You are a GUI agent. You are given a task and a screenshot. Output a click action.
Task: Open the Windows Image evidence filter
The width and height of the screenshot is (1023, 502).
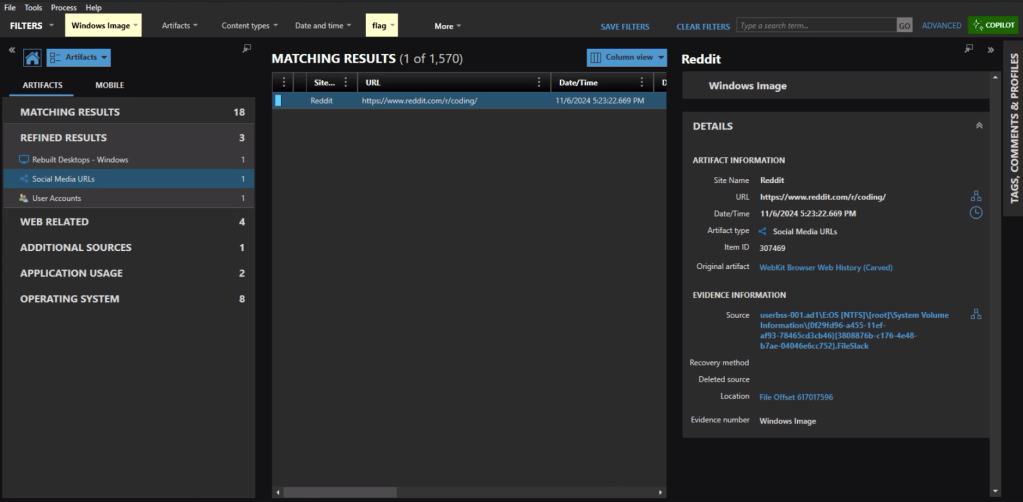click(103, 26)
